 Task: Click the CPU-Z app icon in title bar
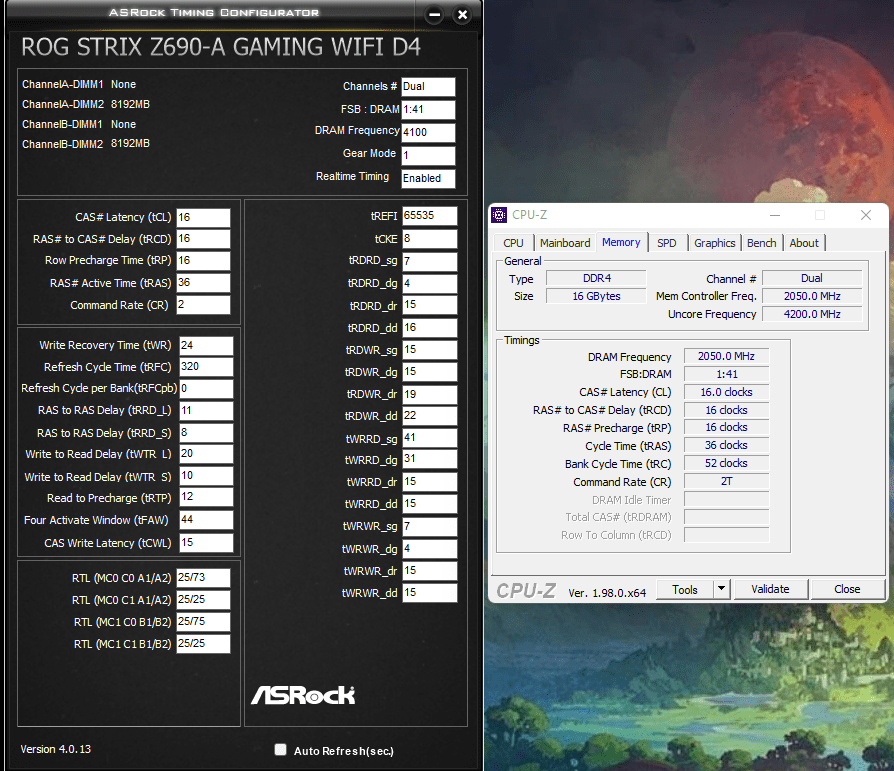pyautogui.click(x=499, y=215)
